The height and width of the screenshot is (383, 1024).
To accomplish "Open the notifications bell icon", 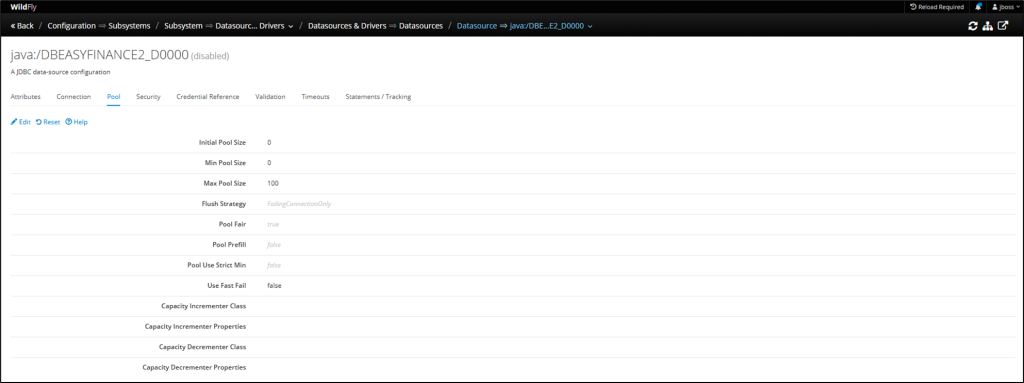I will click(x=978, y=7).
